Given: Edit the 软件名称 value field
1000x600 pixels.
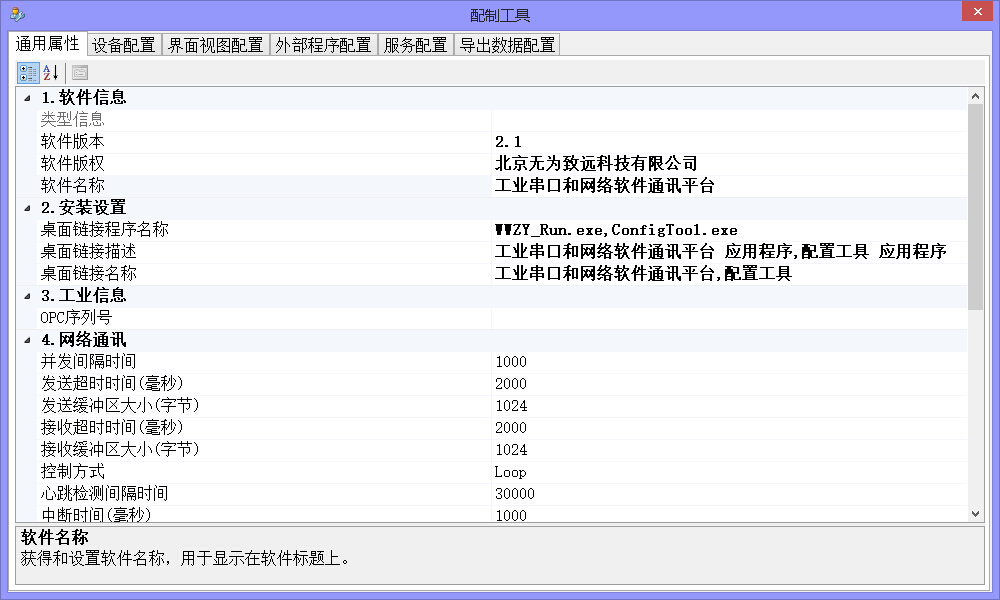Looking at the screenshot, I should 729,186.
